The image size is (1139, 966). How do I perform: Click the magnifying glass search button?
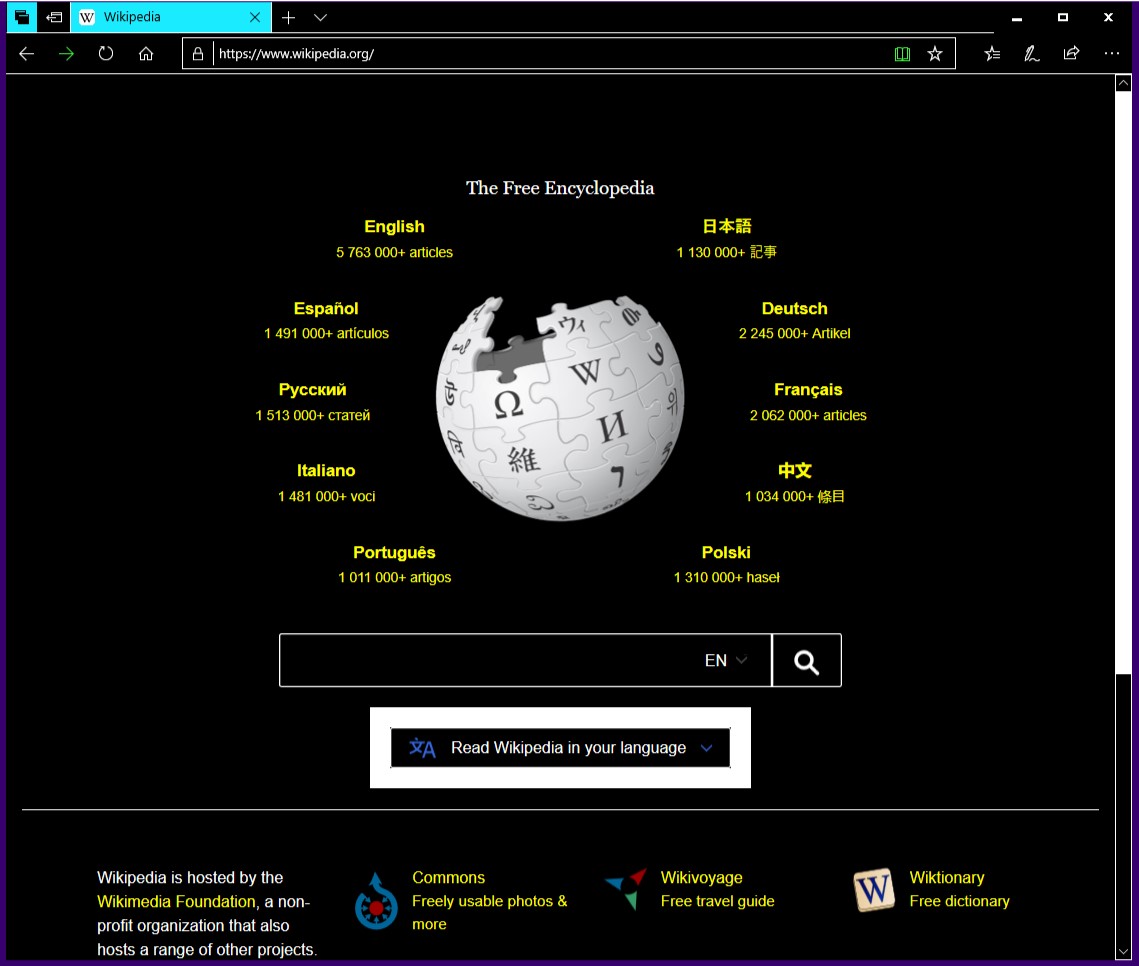tap(806, 661)
